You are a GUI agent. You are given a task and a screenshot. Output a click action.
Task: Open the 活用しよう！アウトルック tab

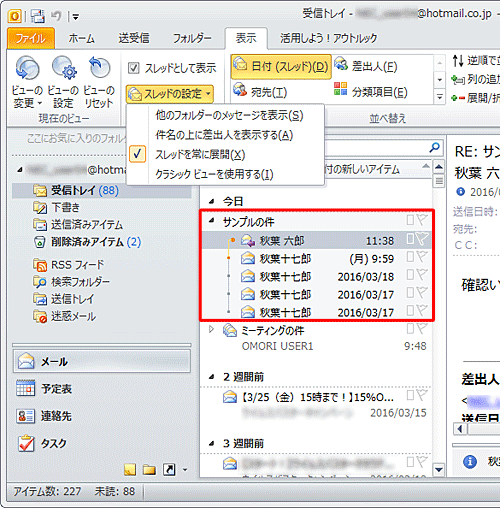click(x=328, y=38)
